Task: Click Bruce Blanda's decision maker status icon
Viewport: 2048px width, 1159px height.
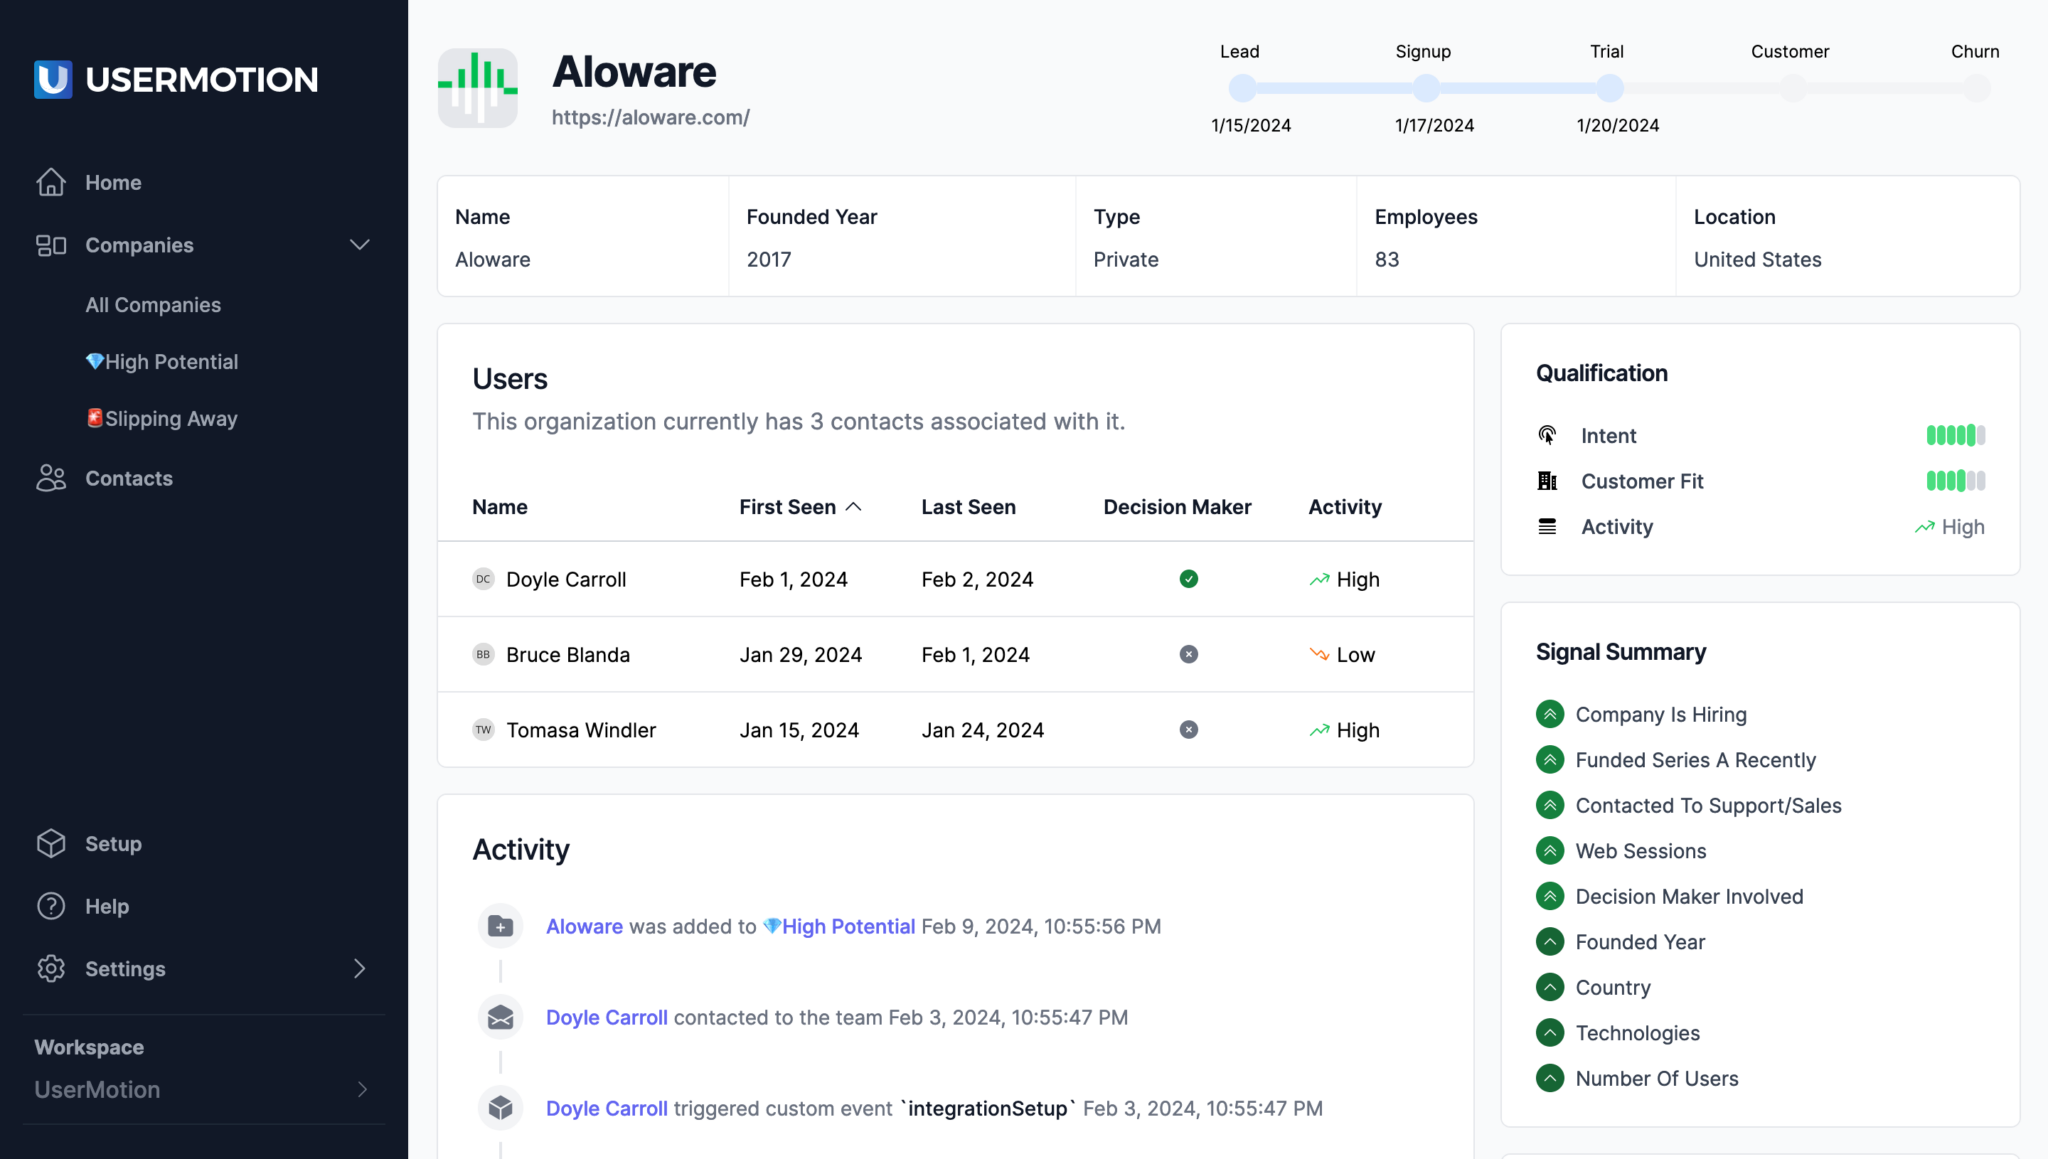Action: (x=1188, y=654)
